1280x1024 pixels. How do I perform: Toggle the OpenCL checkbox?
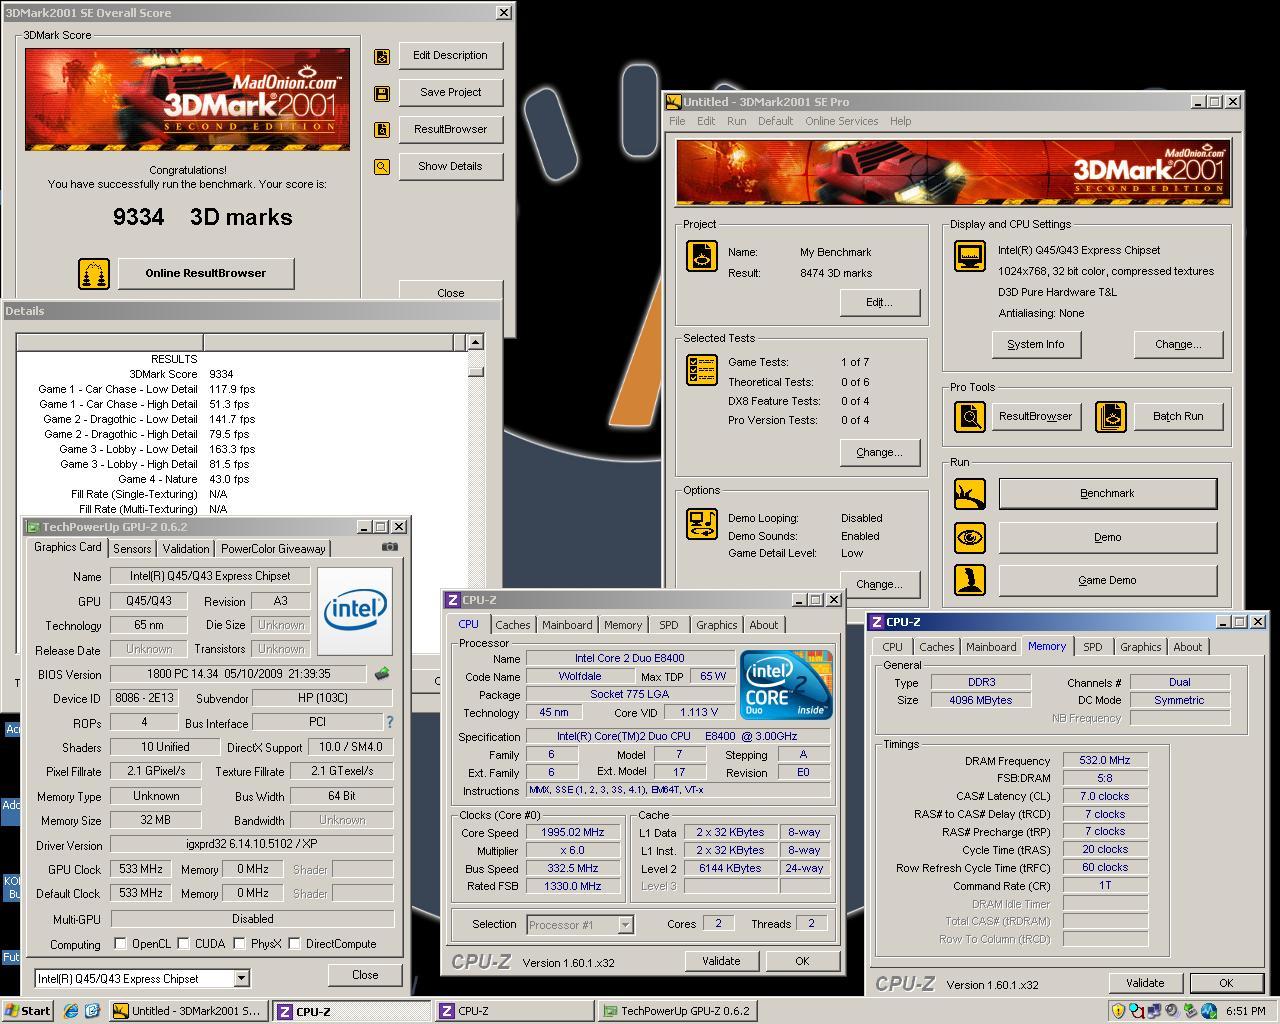(x=120, y=944)
